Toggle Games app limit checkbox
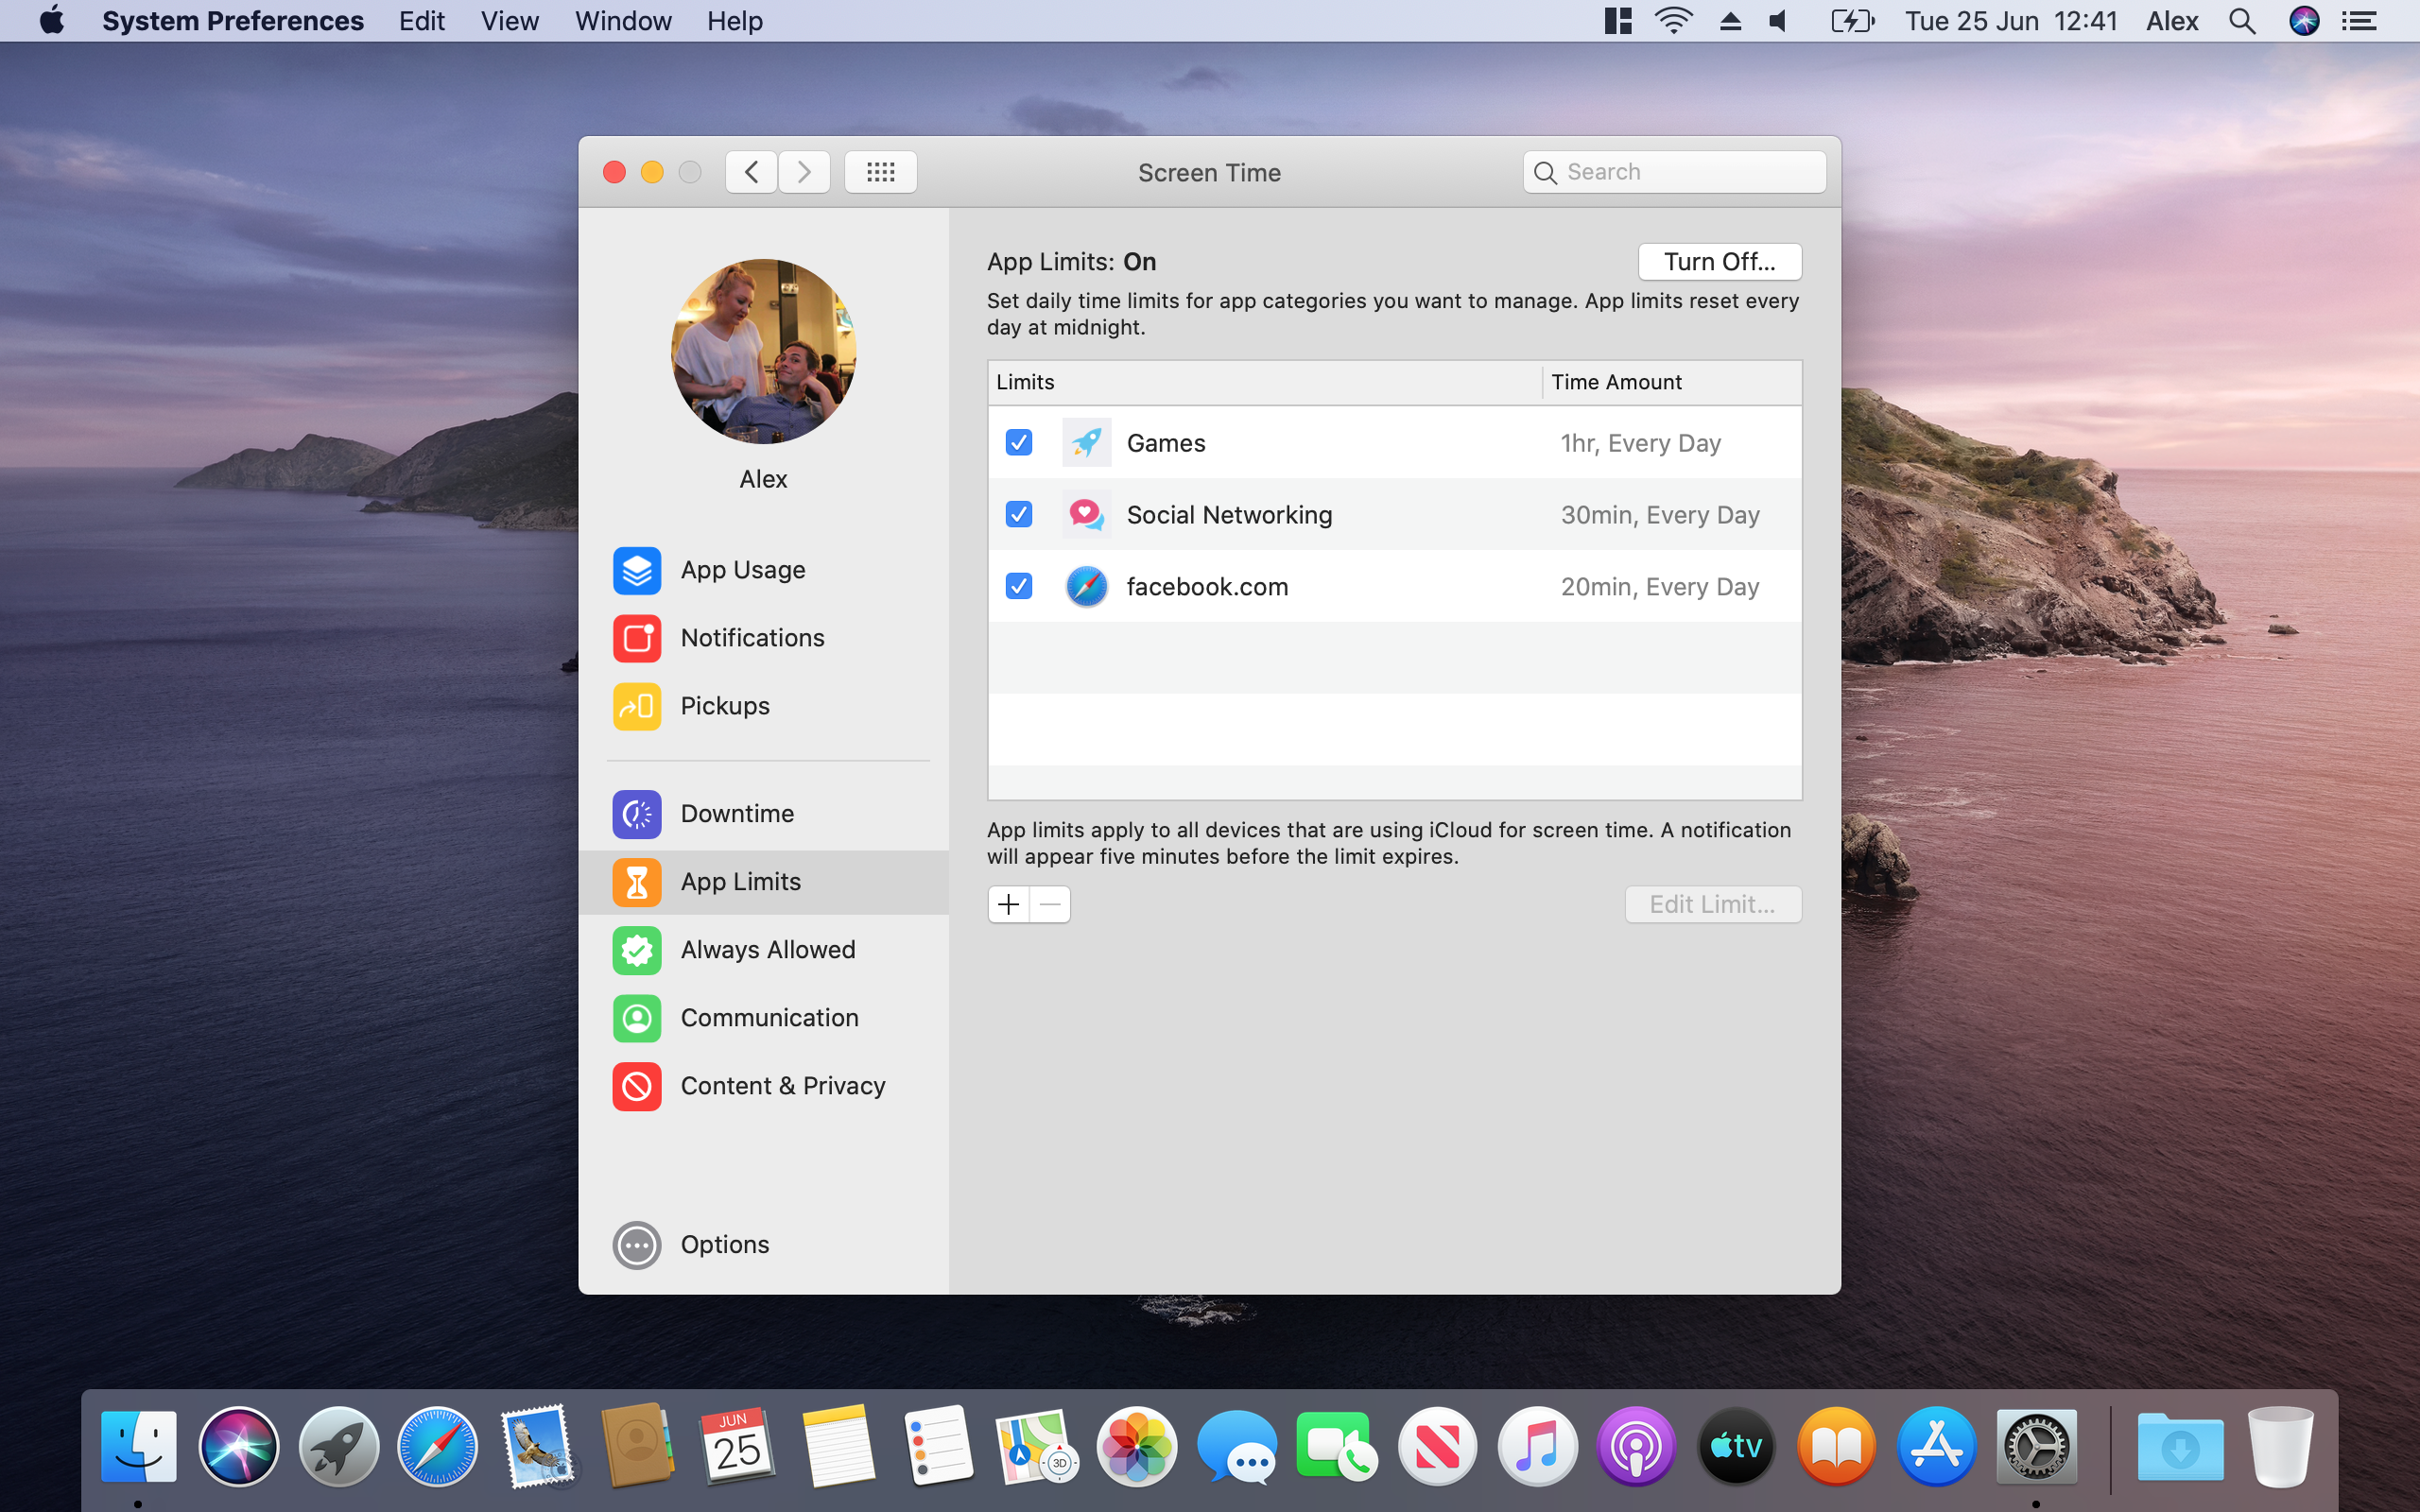 point(1017,440)
